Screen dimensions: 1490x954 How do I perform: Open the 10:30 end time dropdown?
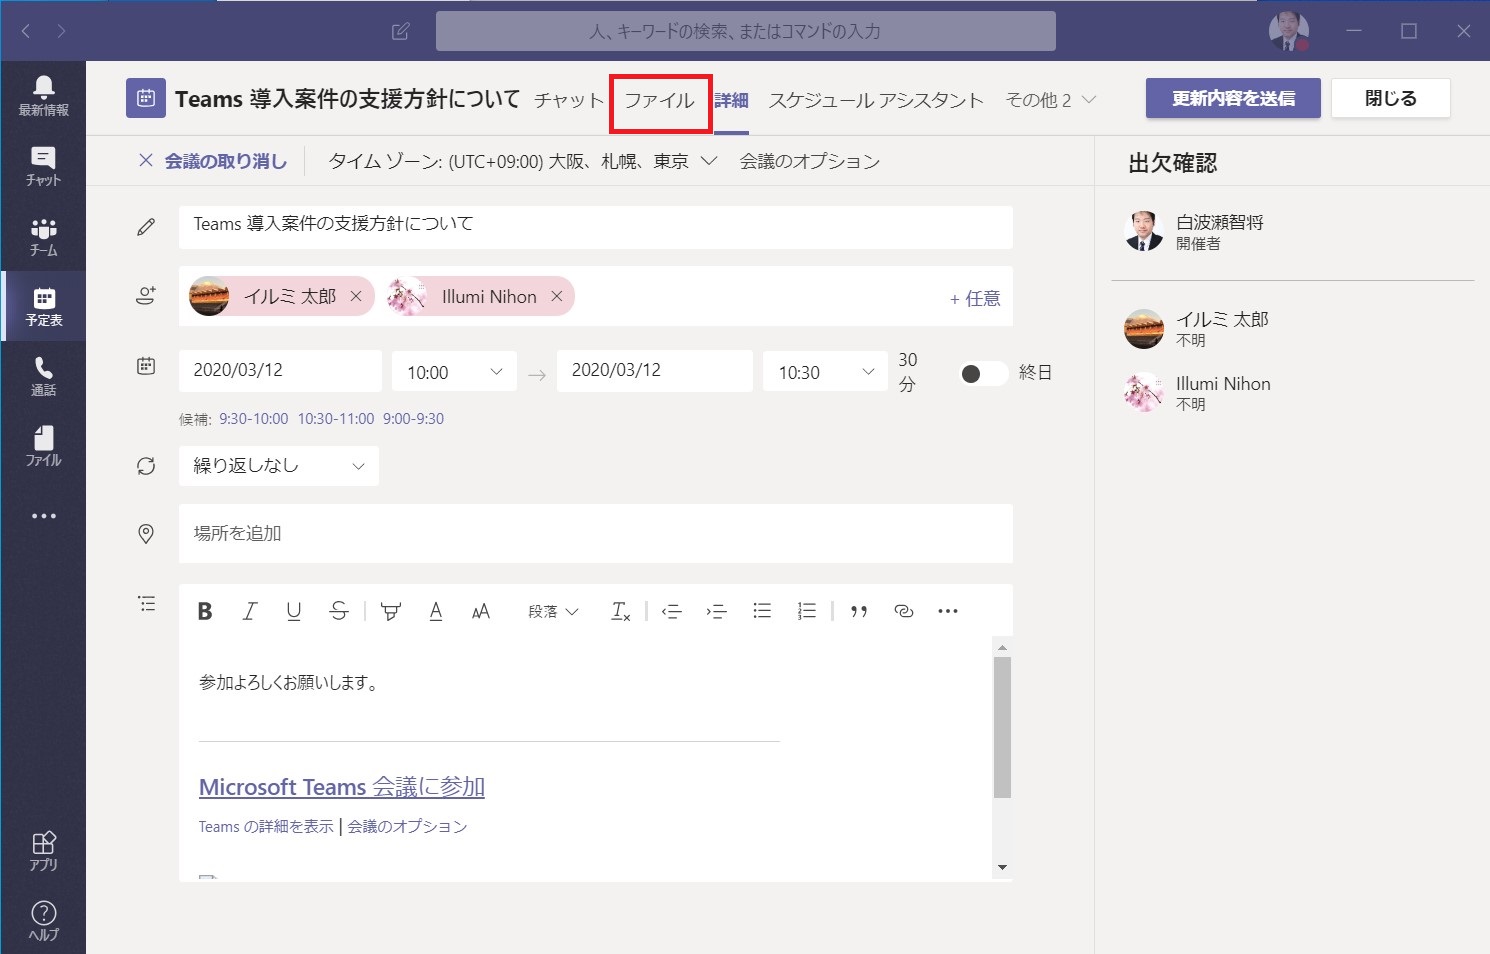point(825,372)
